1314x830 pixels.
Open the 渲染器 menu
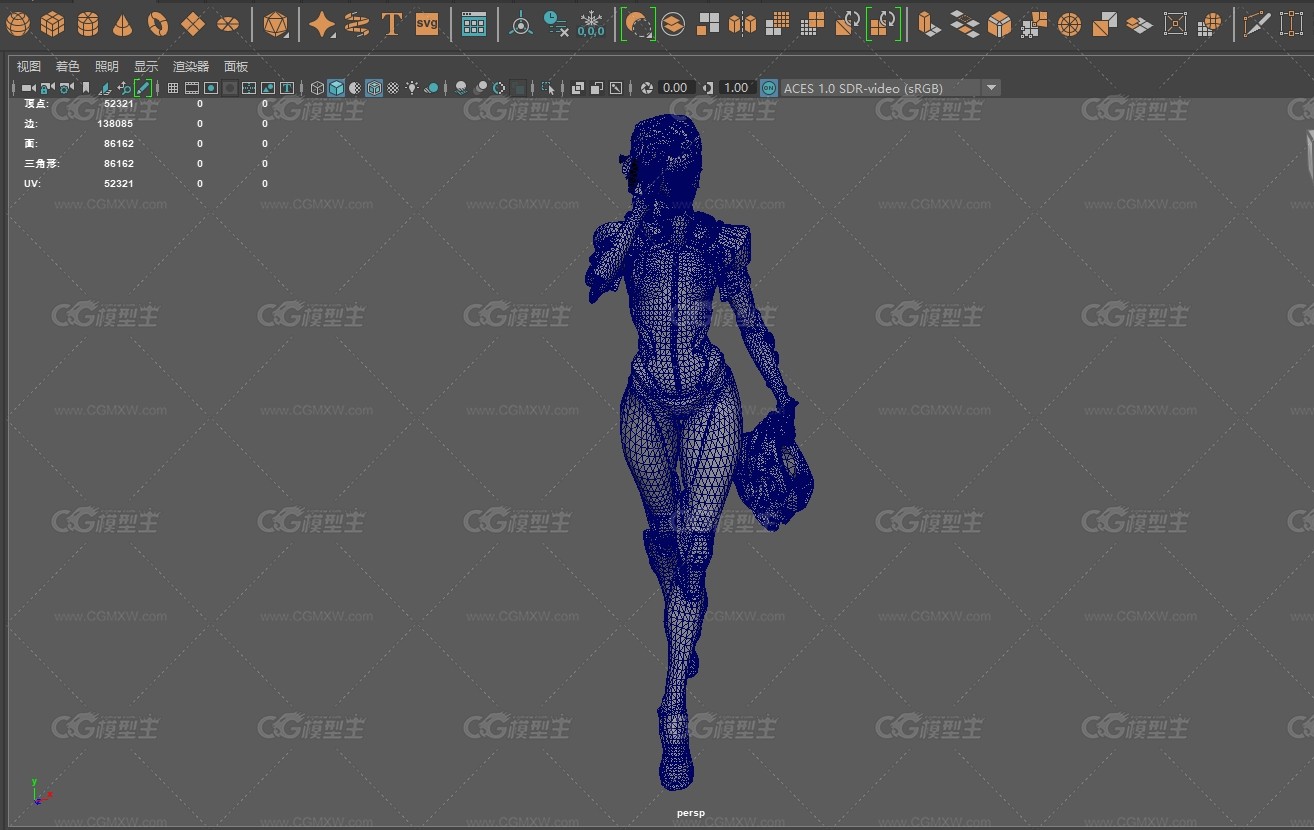pyautogui.click(x=191, y=66)
